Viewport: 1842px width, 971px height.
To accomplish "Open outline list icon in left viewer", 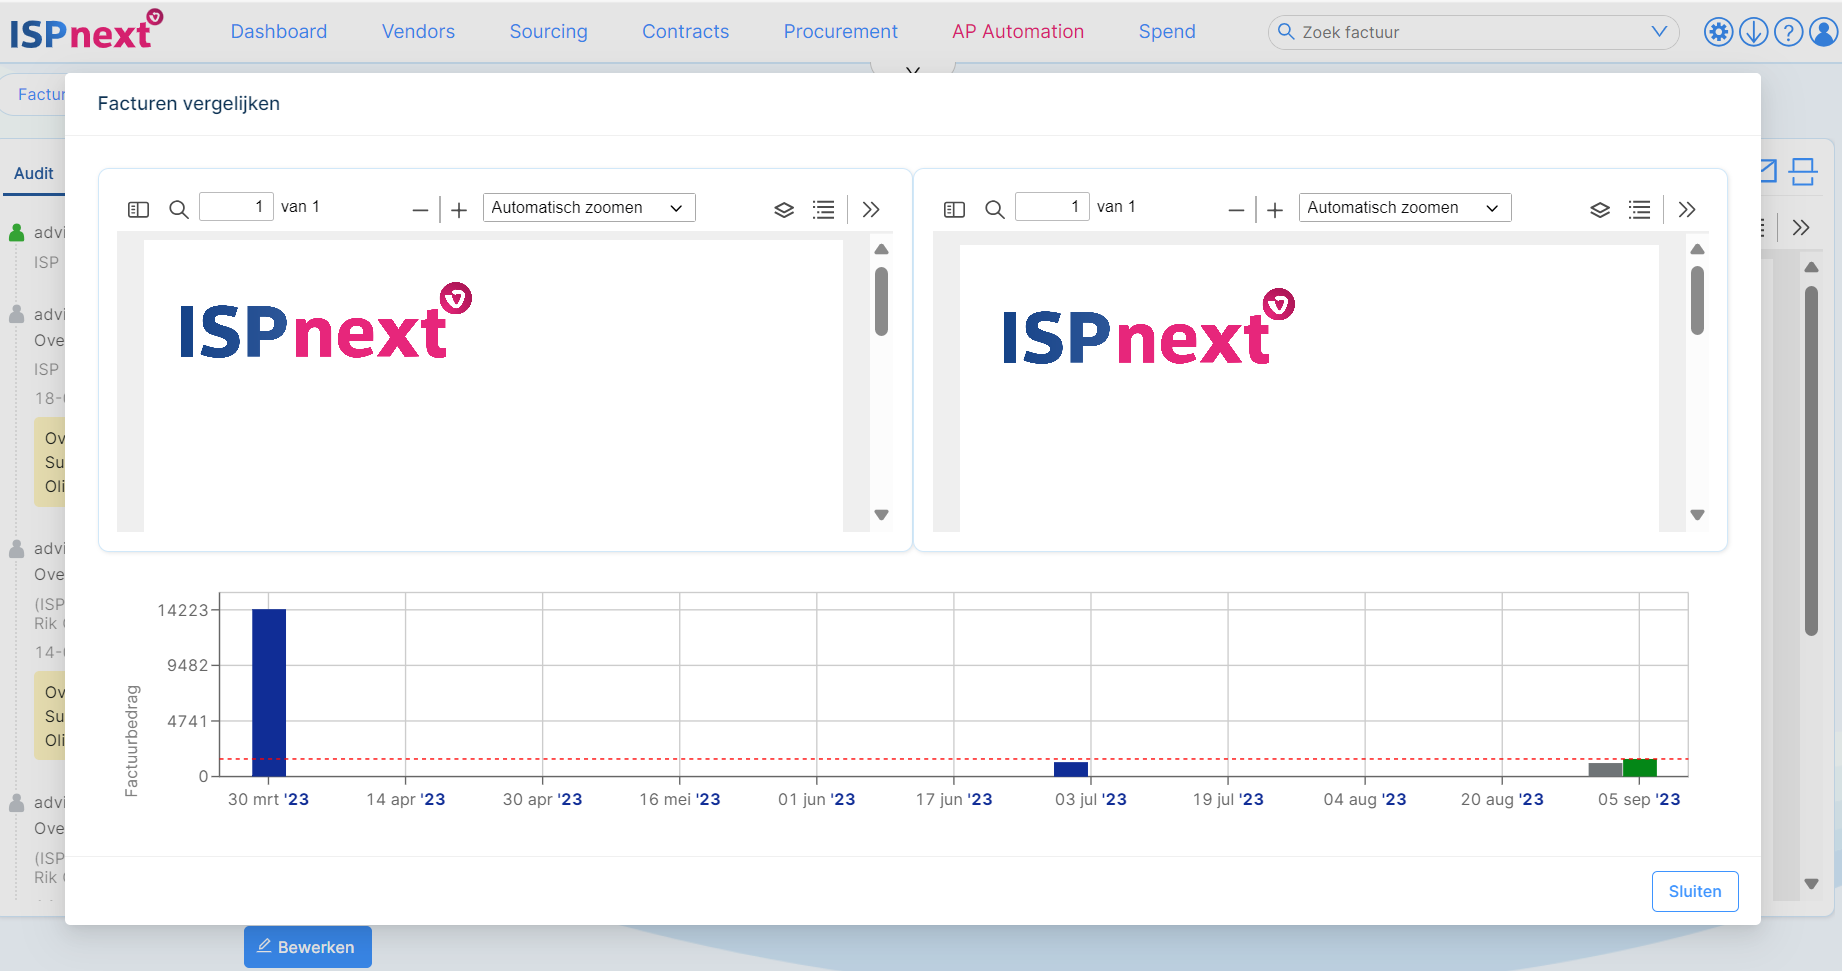I will [824, 210].
